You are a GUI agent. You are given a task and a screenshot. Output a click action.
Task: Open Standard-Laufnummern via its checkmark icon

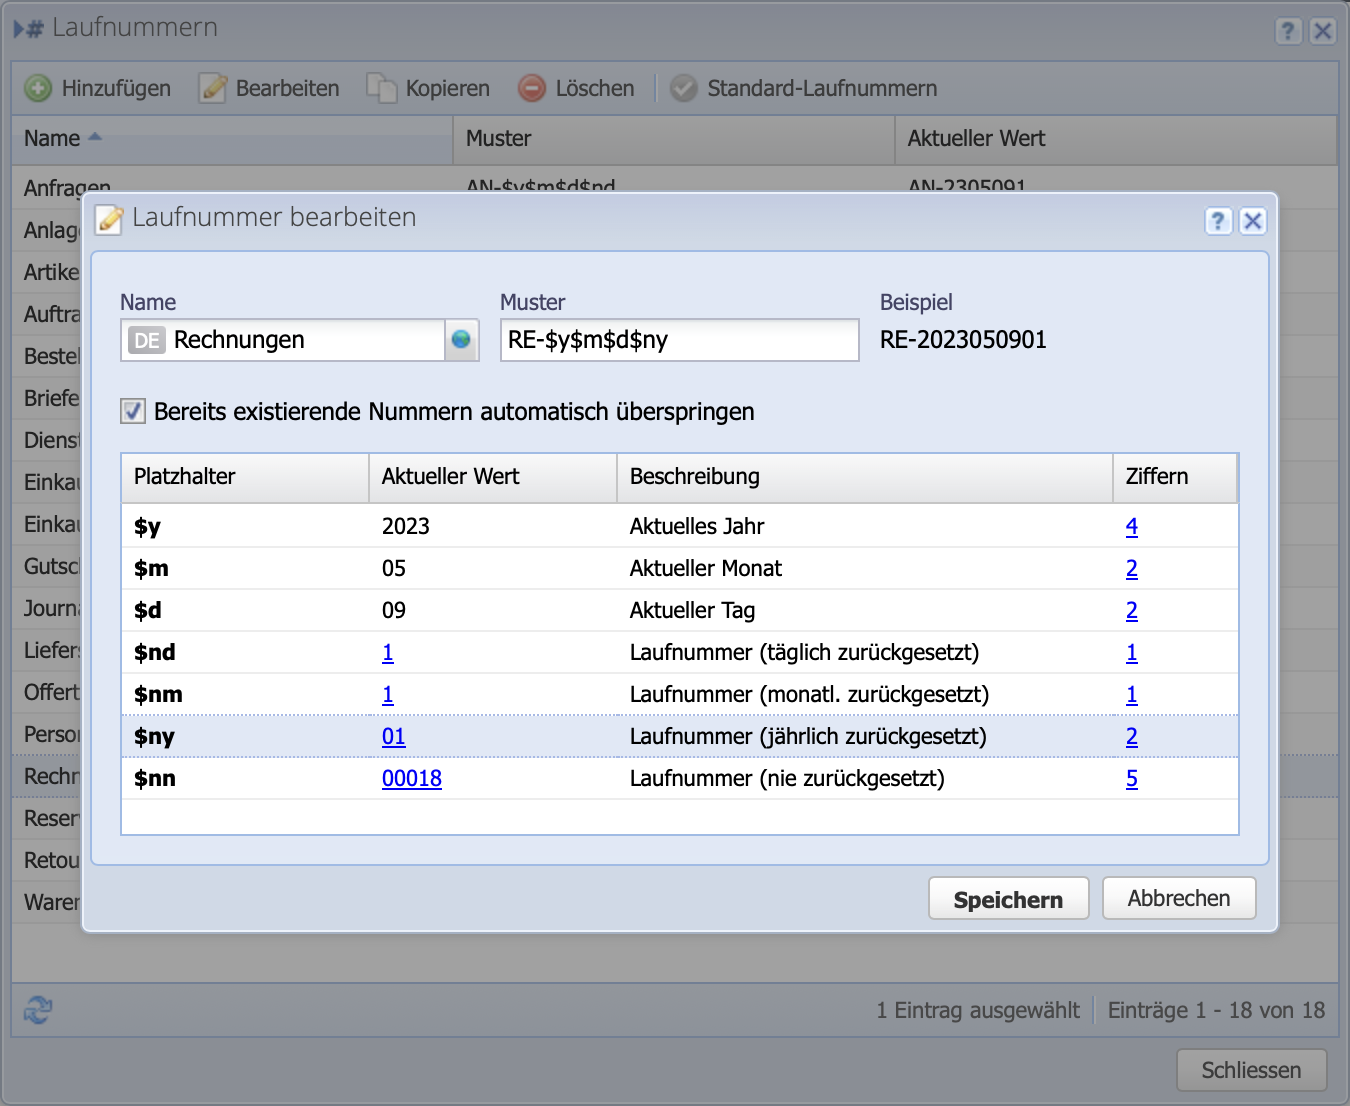(x=683, y=88)
